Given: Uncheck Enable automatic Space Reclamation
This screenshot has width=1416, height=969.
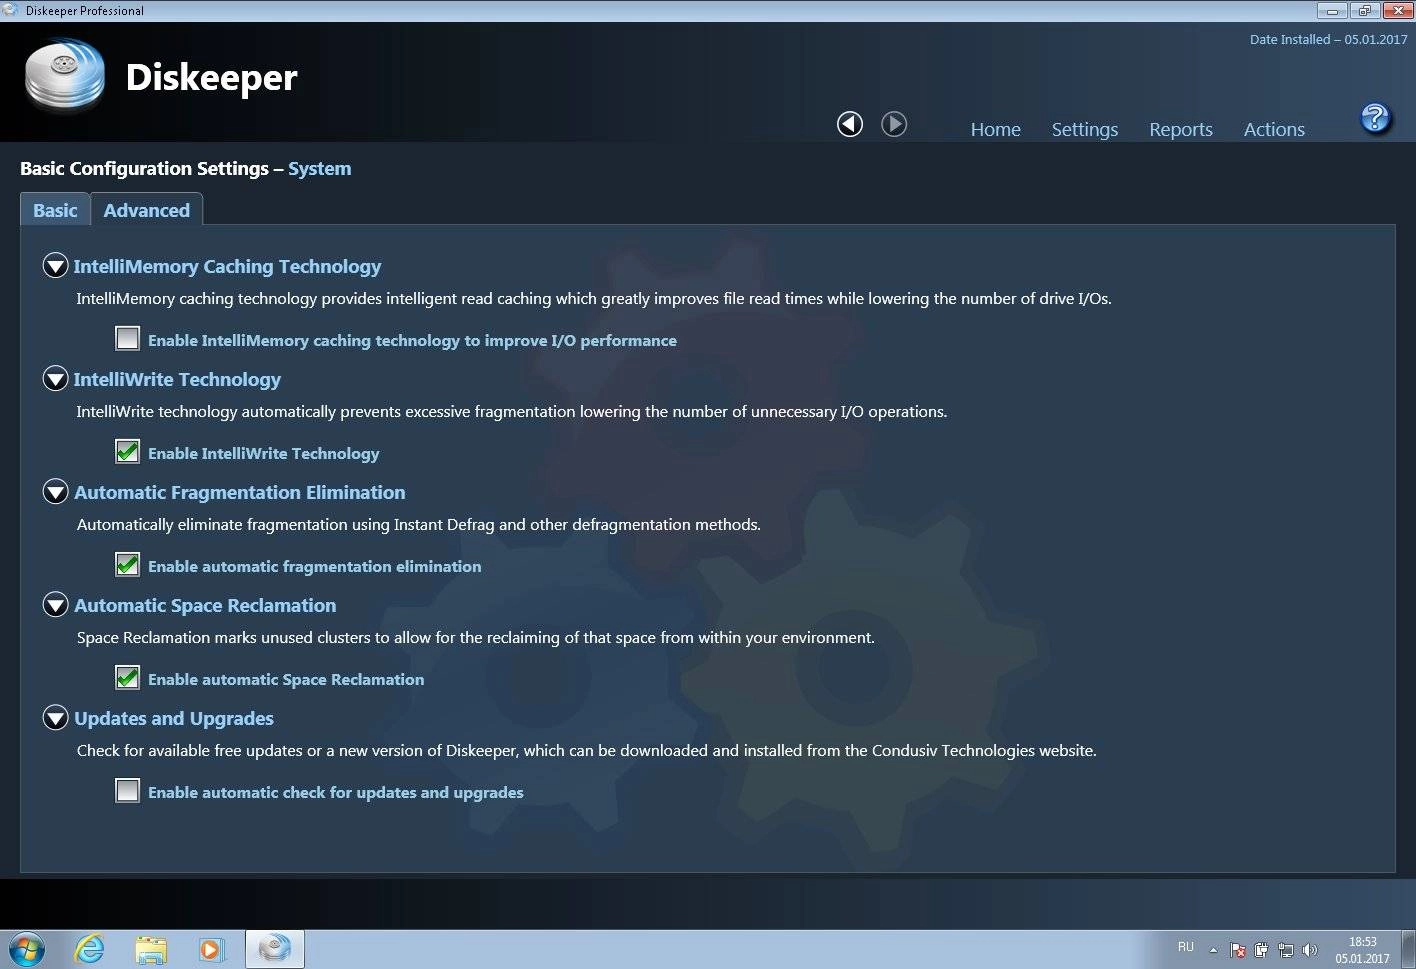Looking at the screenshot, I should click(127, 677).
